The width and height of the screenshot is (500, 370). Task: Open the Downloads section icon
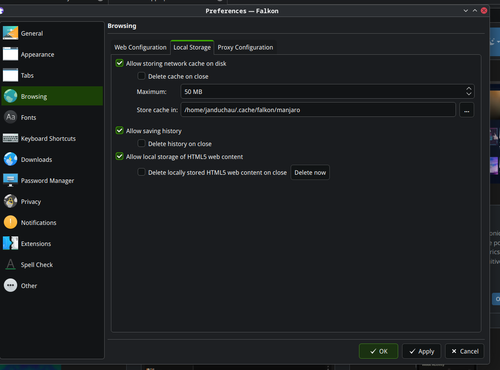[10, 159]
